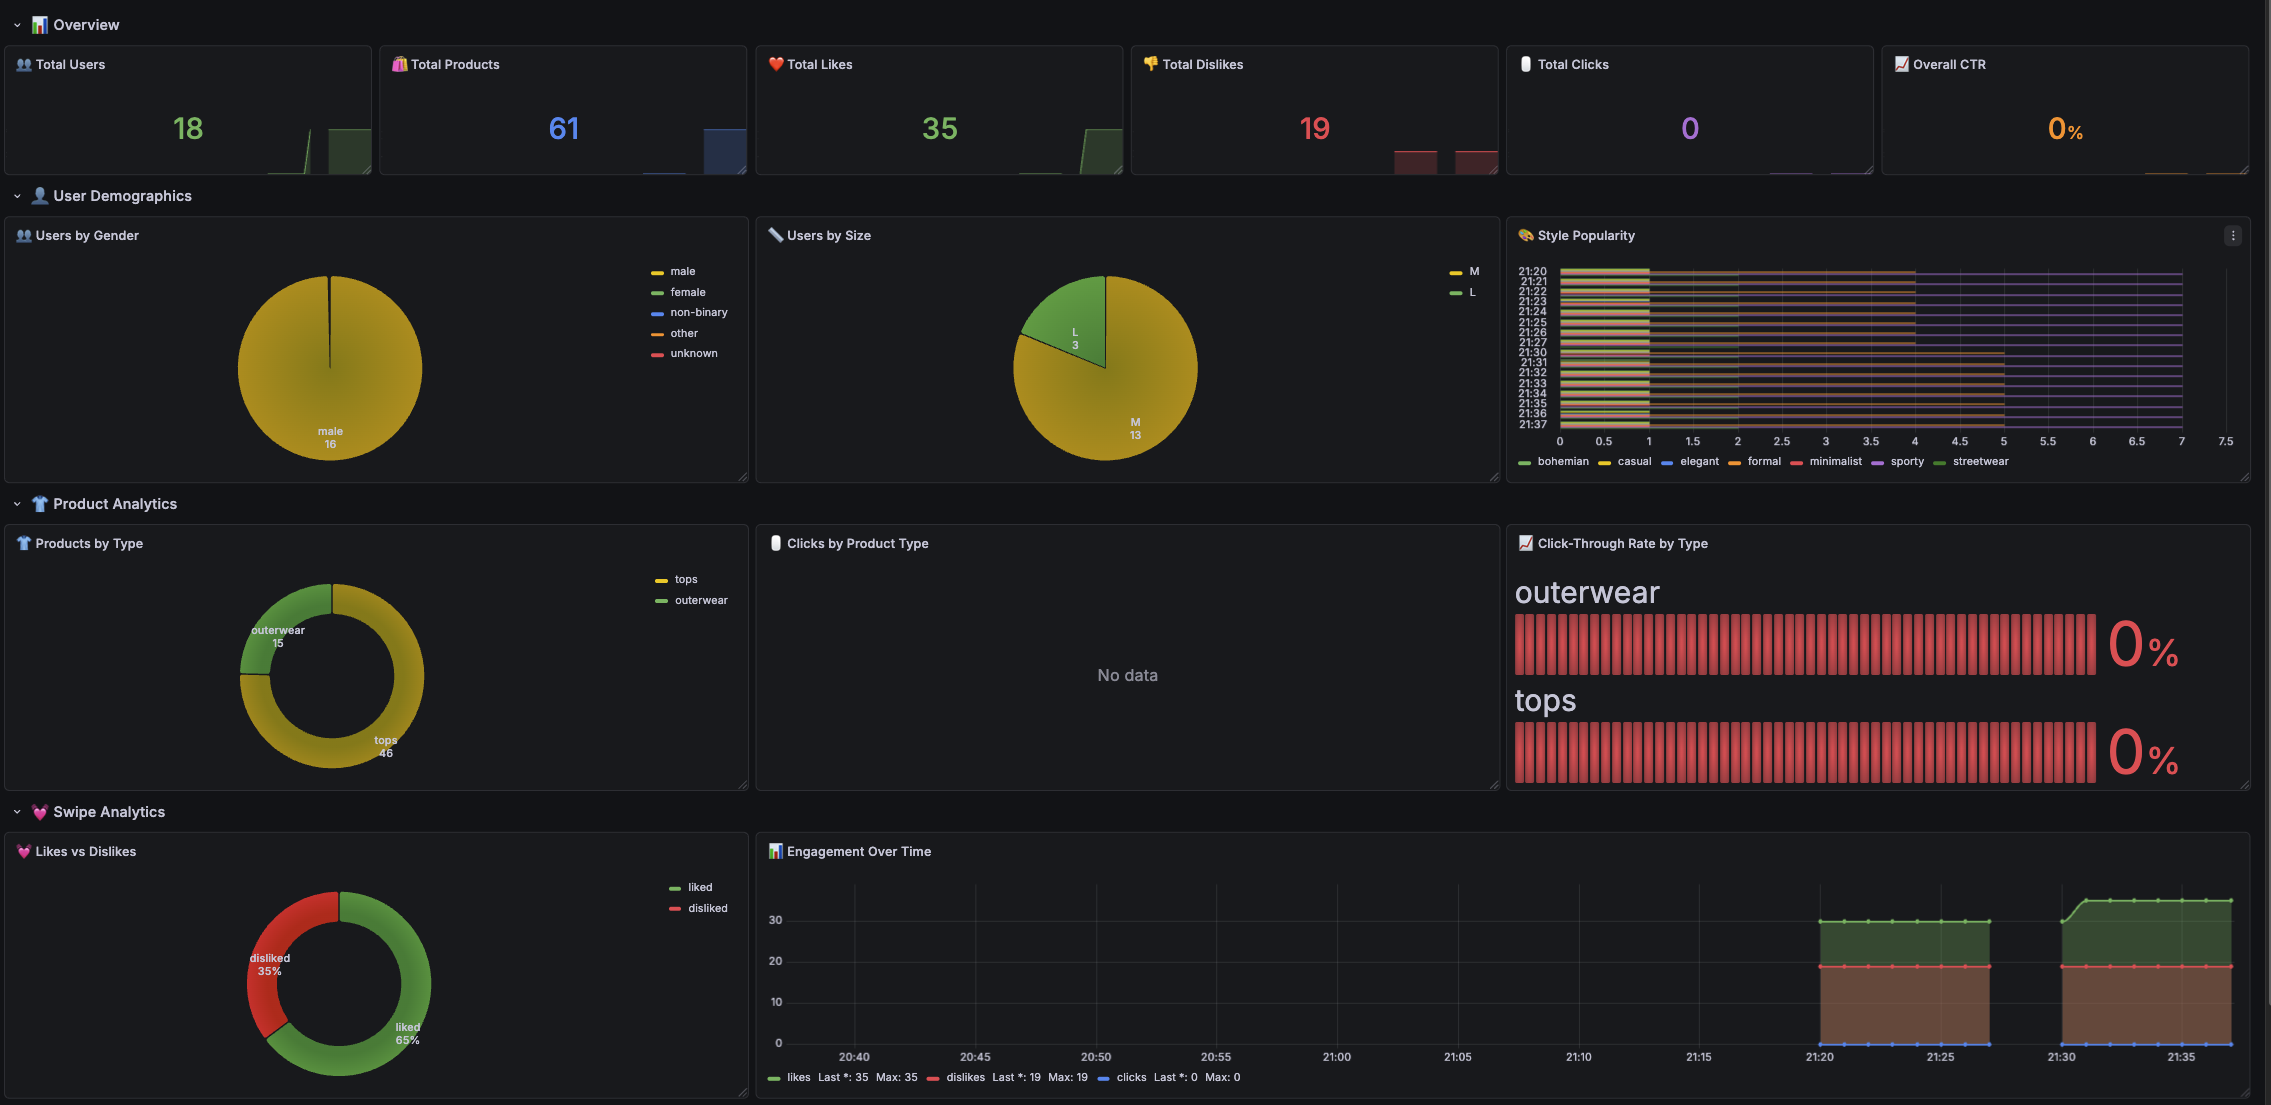Click the Engagement Over Time panel title
The image size is (2271, 1105).
(858, 852)
